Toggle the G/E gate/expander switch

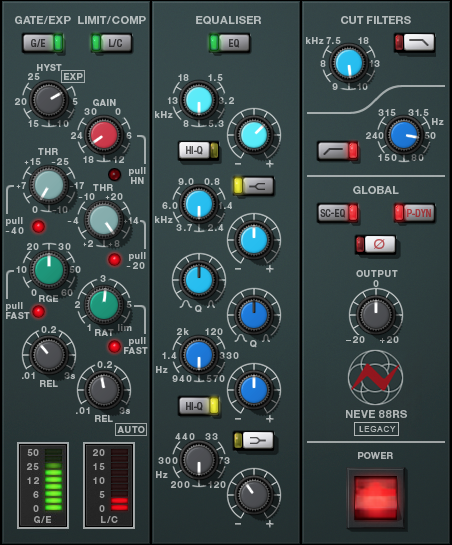[43, 43]
